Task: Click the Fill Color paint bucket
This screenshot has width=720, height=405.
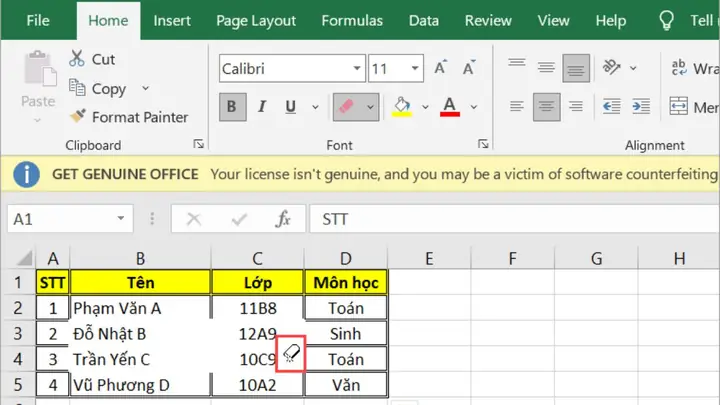Action: 402,107
